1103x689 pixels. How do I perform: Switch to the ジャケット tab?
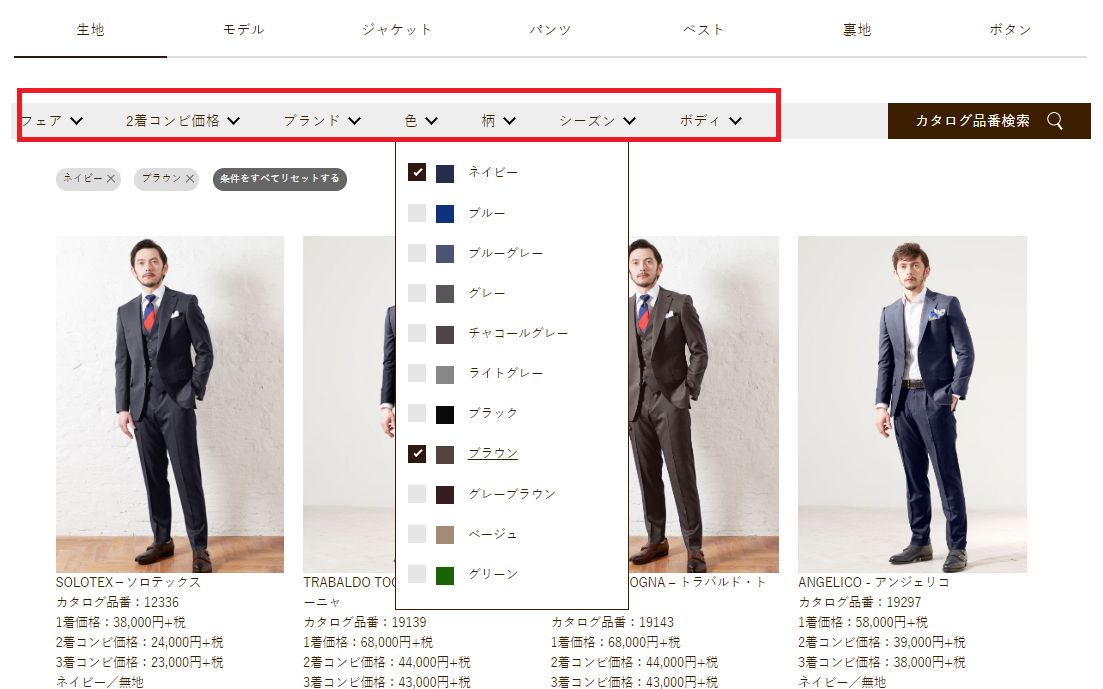(x=397, y=30)
